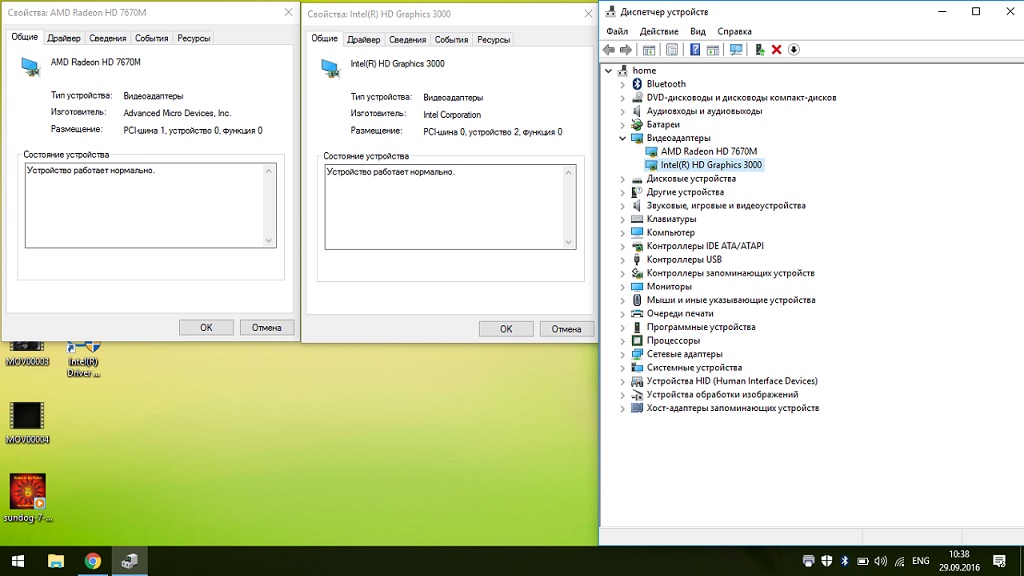Expand the Мониторы category
The width and height of the screenshot is (1024, 576).
click(x=622, y=287)
